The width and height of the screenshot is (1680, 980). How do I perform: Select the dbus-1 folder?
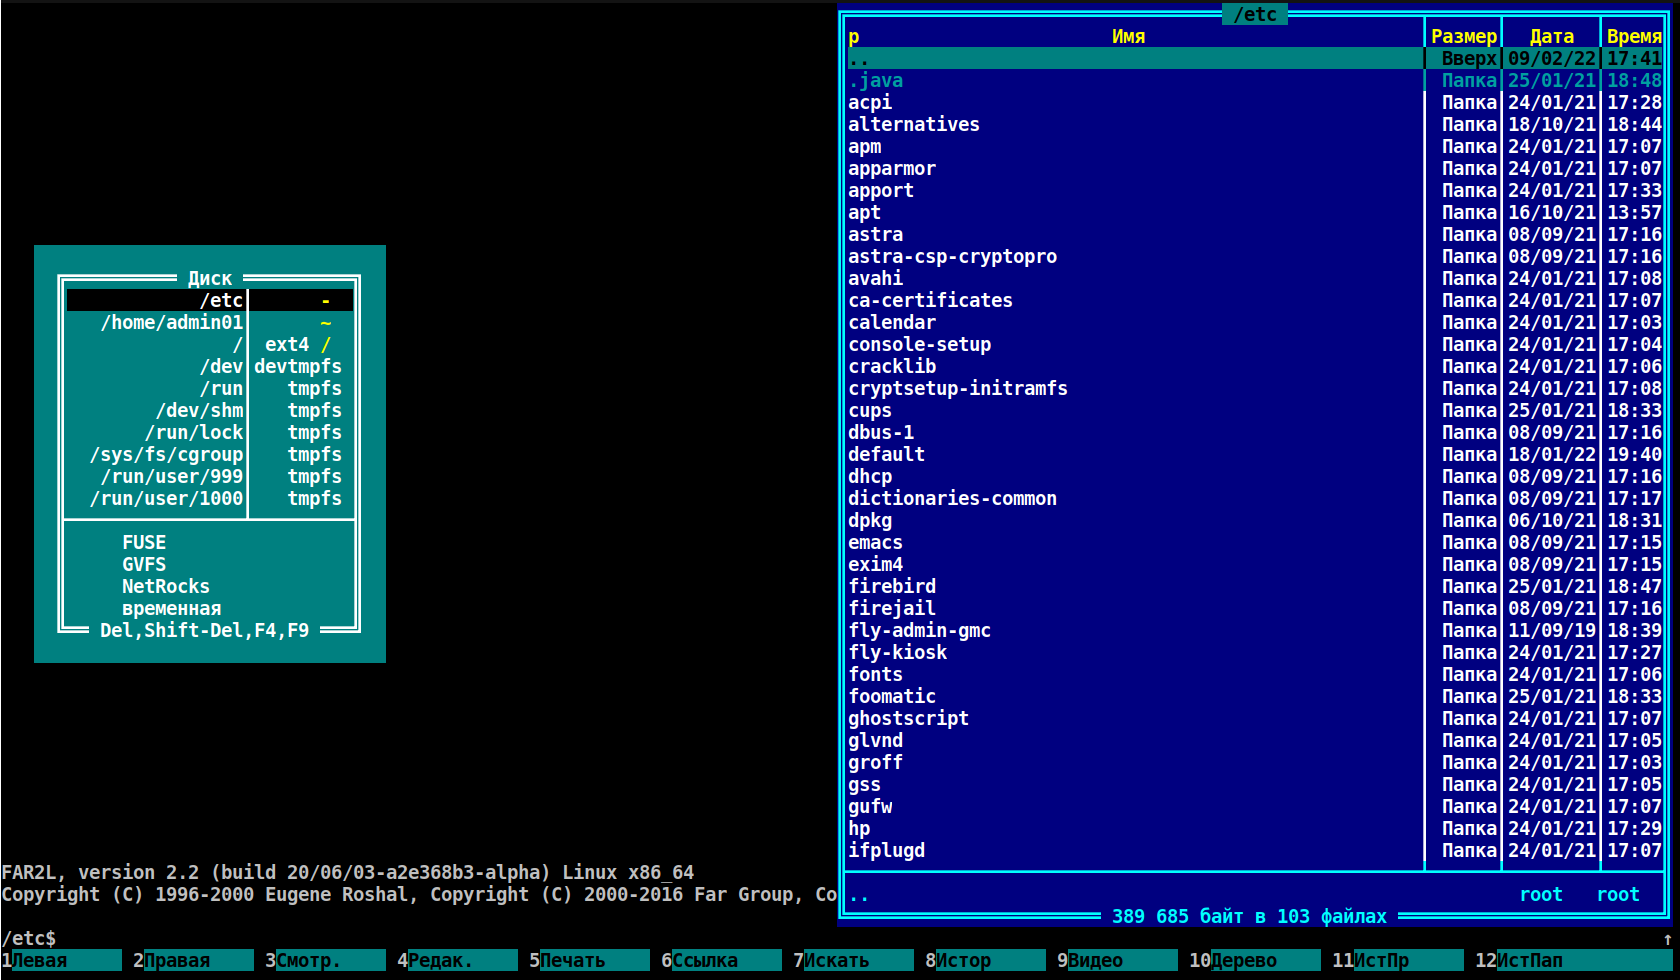pyautogui.click(x=1255, y=432)
